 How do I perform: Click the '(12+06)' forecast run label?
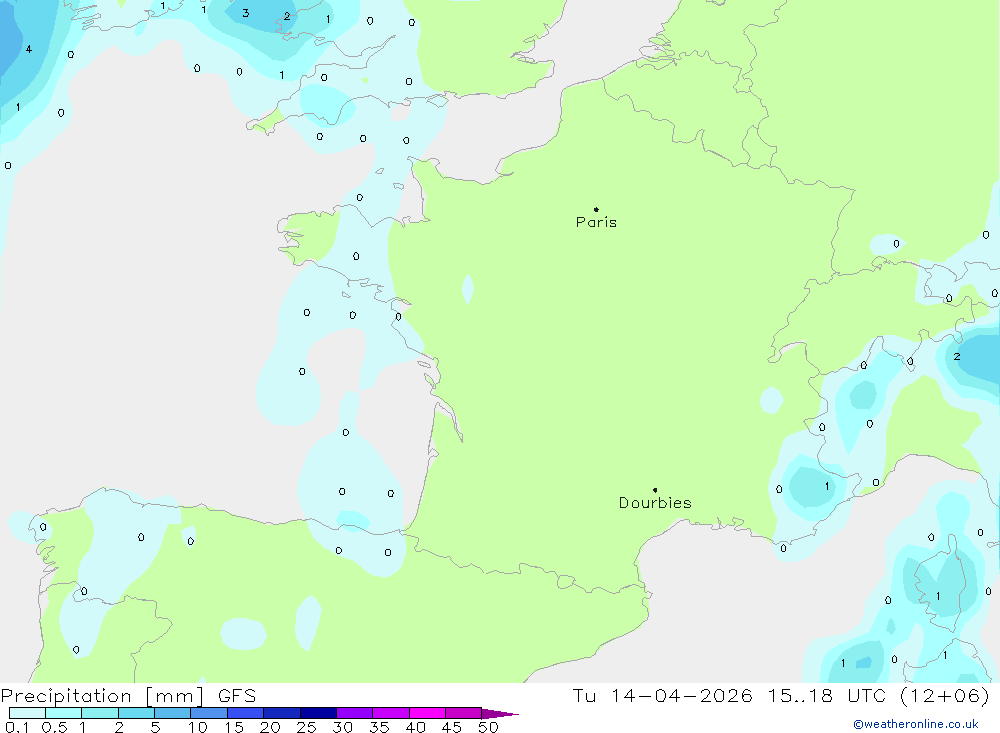pos(945,695)
